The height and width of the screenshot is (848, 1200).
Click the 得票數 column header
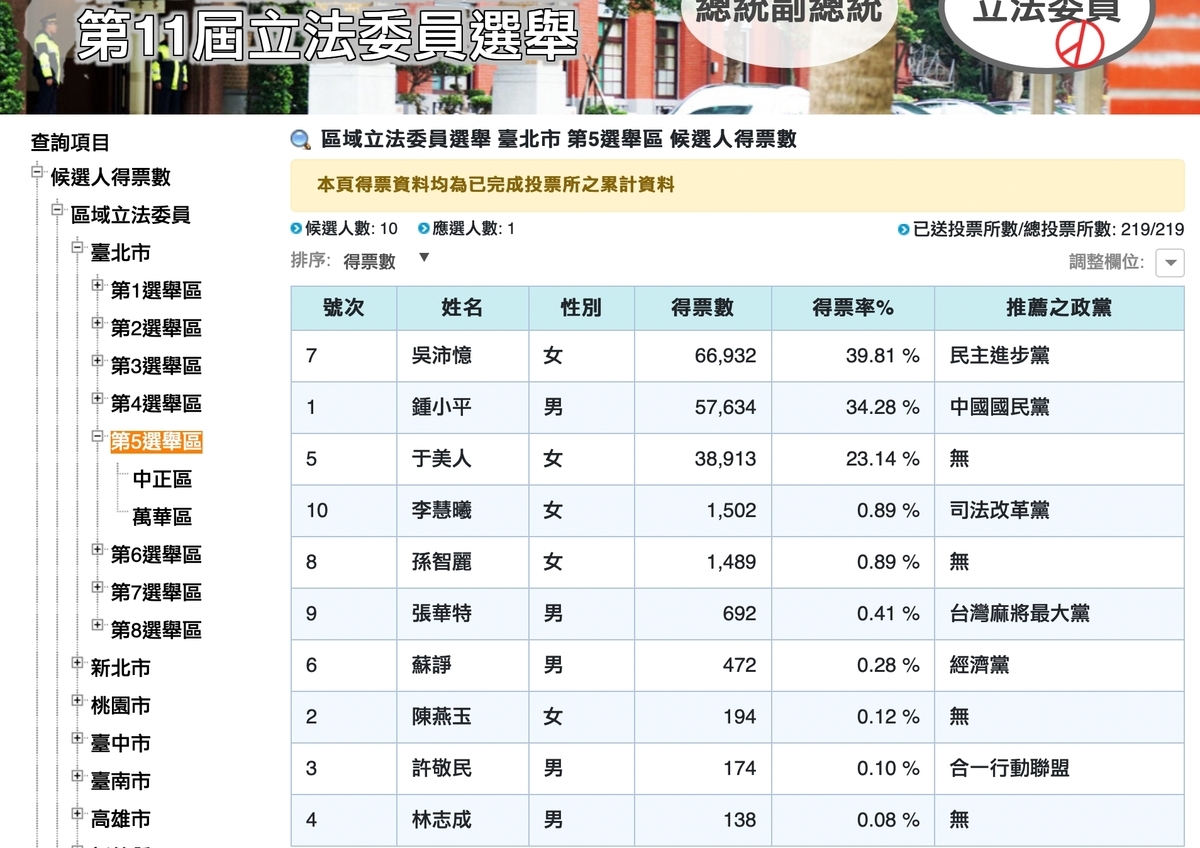(703, 308)
